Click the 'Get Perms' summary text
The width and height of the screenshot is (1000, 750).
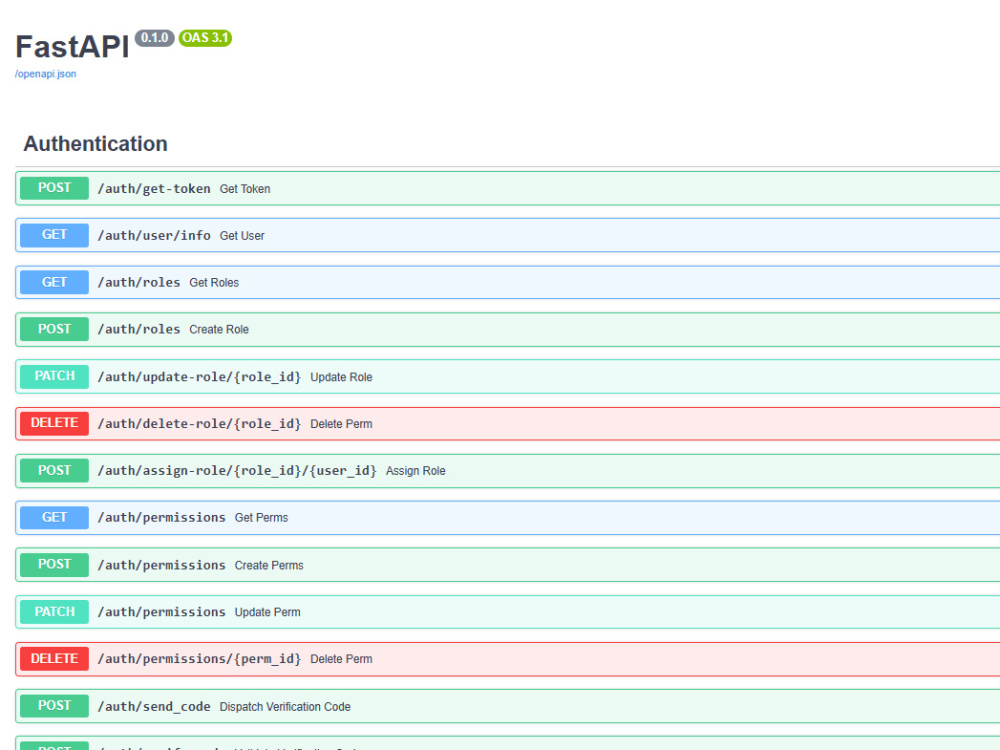click(x=261, y=518)
